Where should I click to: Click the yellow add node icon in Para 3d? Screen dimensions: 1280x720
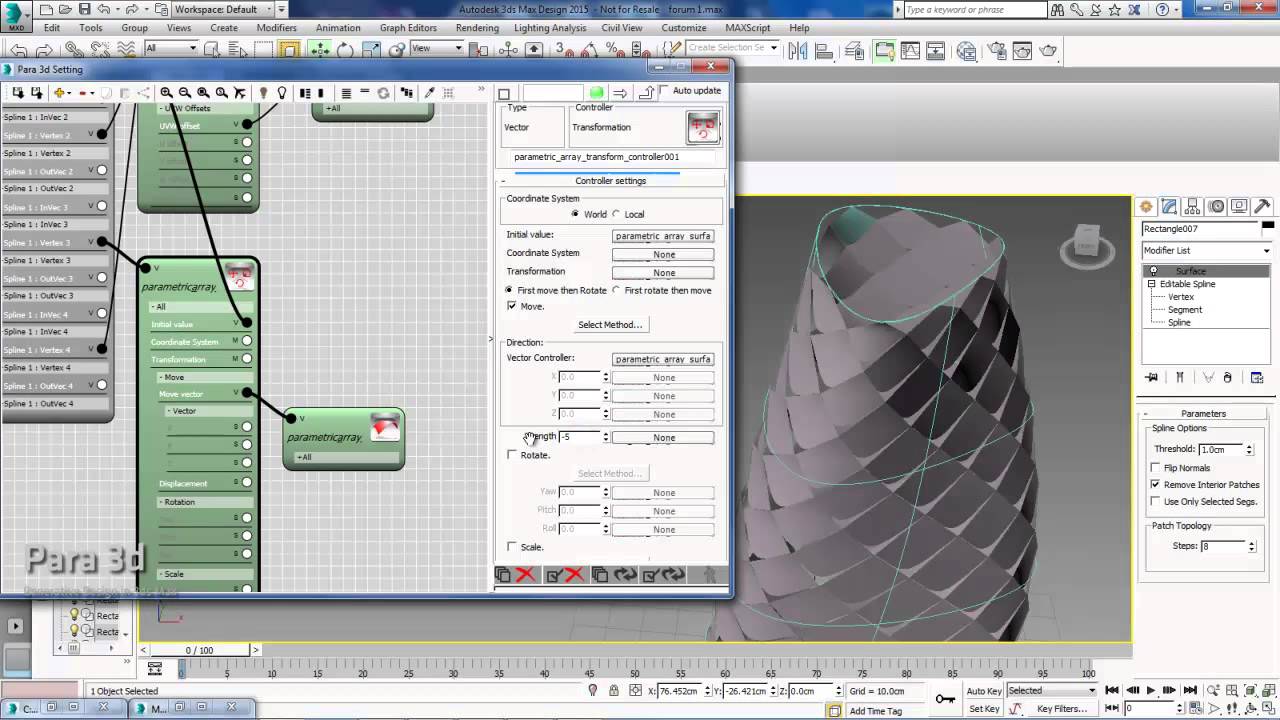tap(60, 93)
